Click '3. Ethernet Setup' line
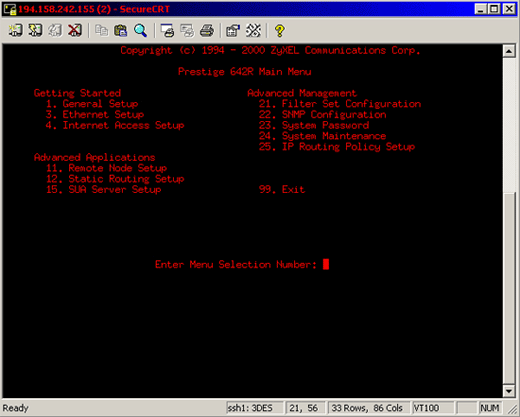This screenshot has width=520, height=417. (x=95, y=114)
